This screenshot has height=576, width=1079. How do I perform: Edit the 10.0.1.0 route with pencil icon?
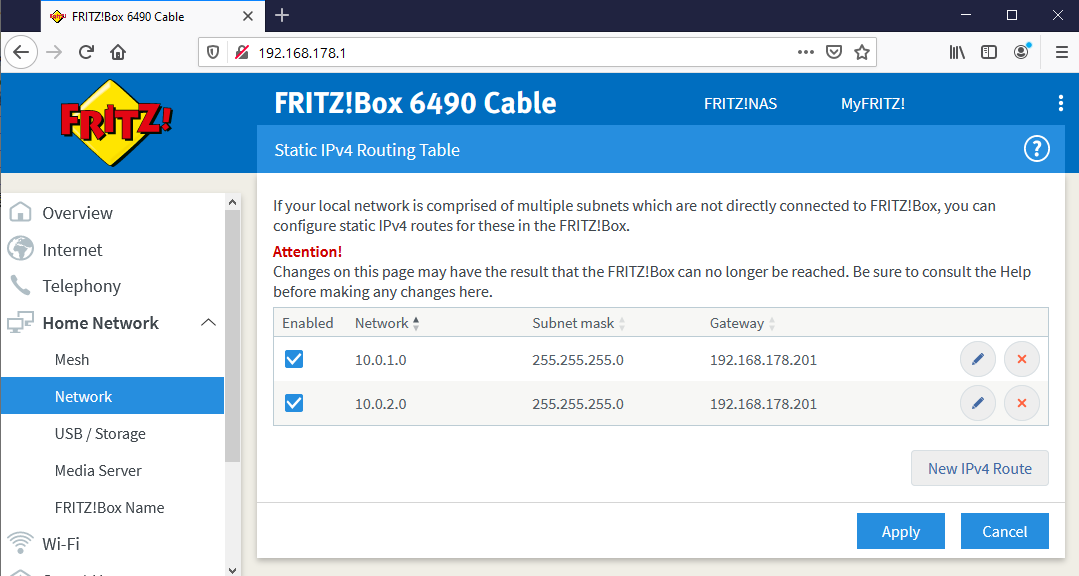click(977, 359)
